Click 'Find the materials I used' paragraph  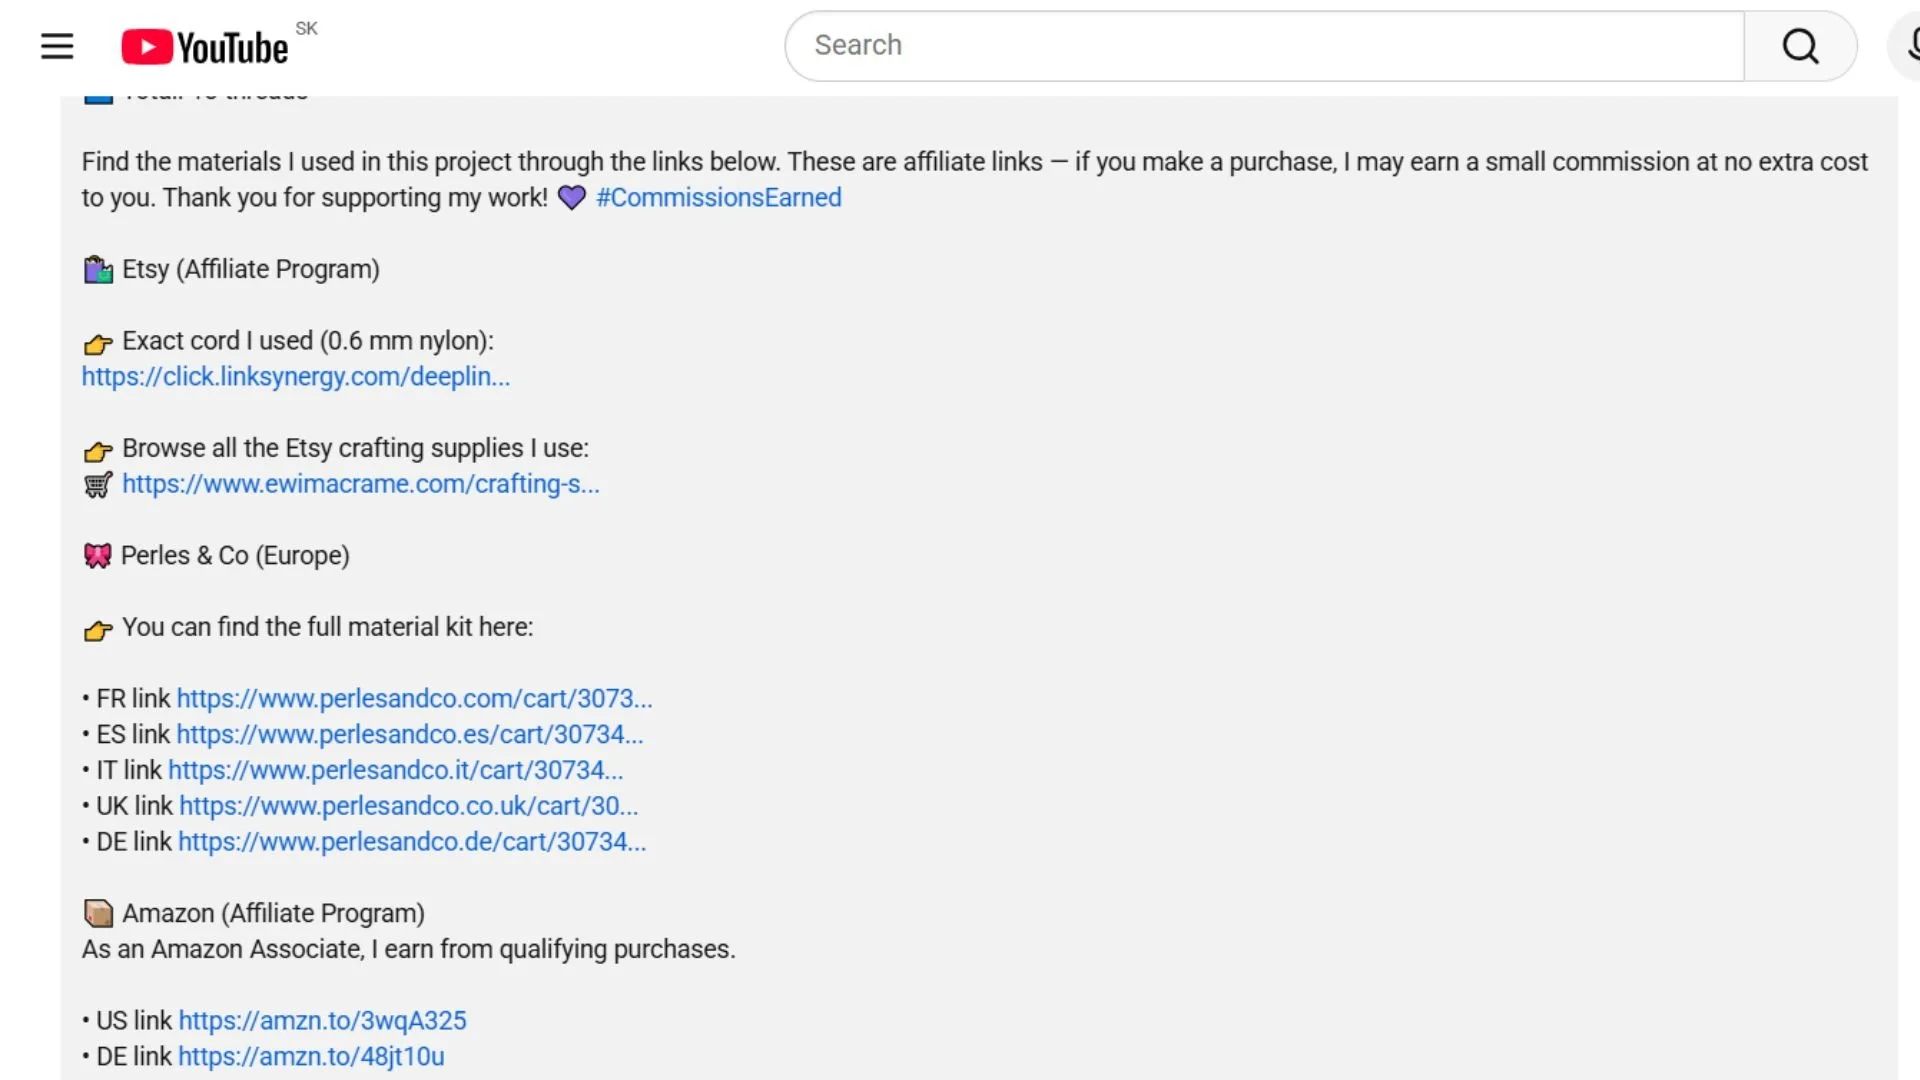(975, 180)
